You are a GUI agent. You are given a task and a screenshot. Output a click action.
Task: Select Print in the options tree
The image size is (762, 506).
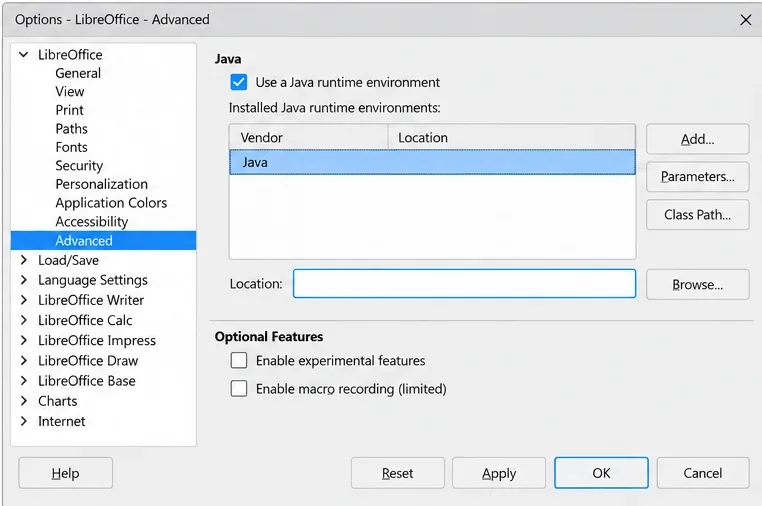click(69, 110)
